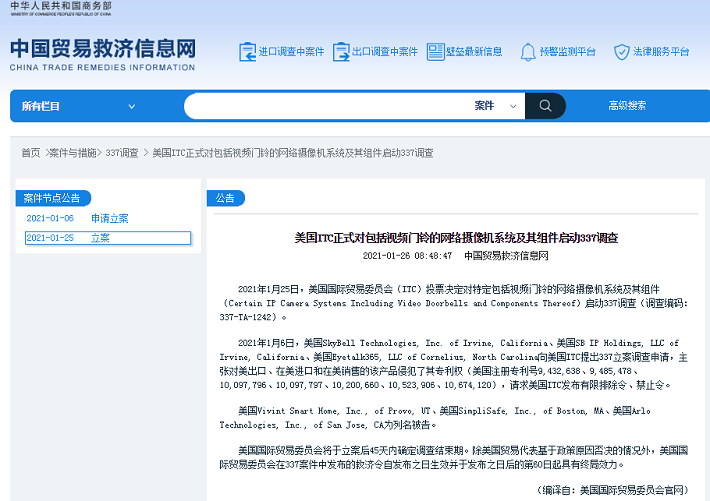The width and height of the screenshot is (710, 501).
Task: Click the trade barrier news icon
Action: pos(435,52)
